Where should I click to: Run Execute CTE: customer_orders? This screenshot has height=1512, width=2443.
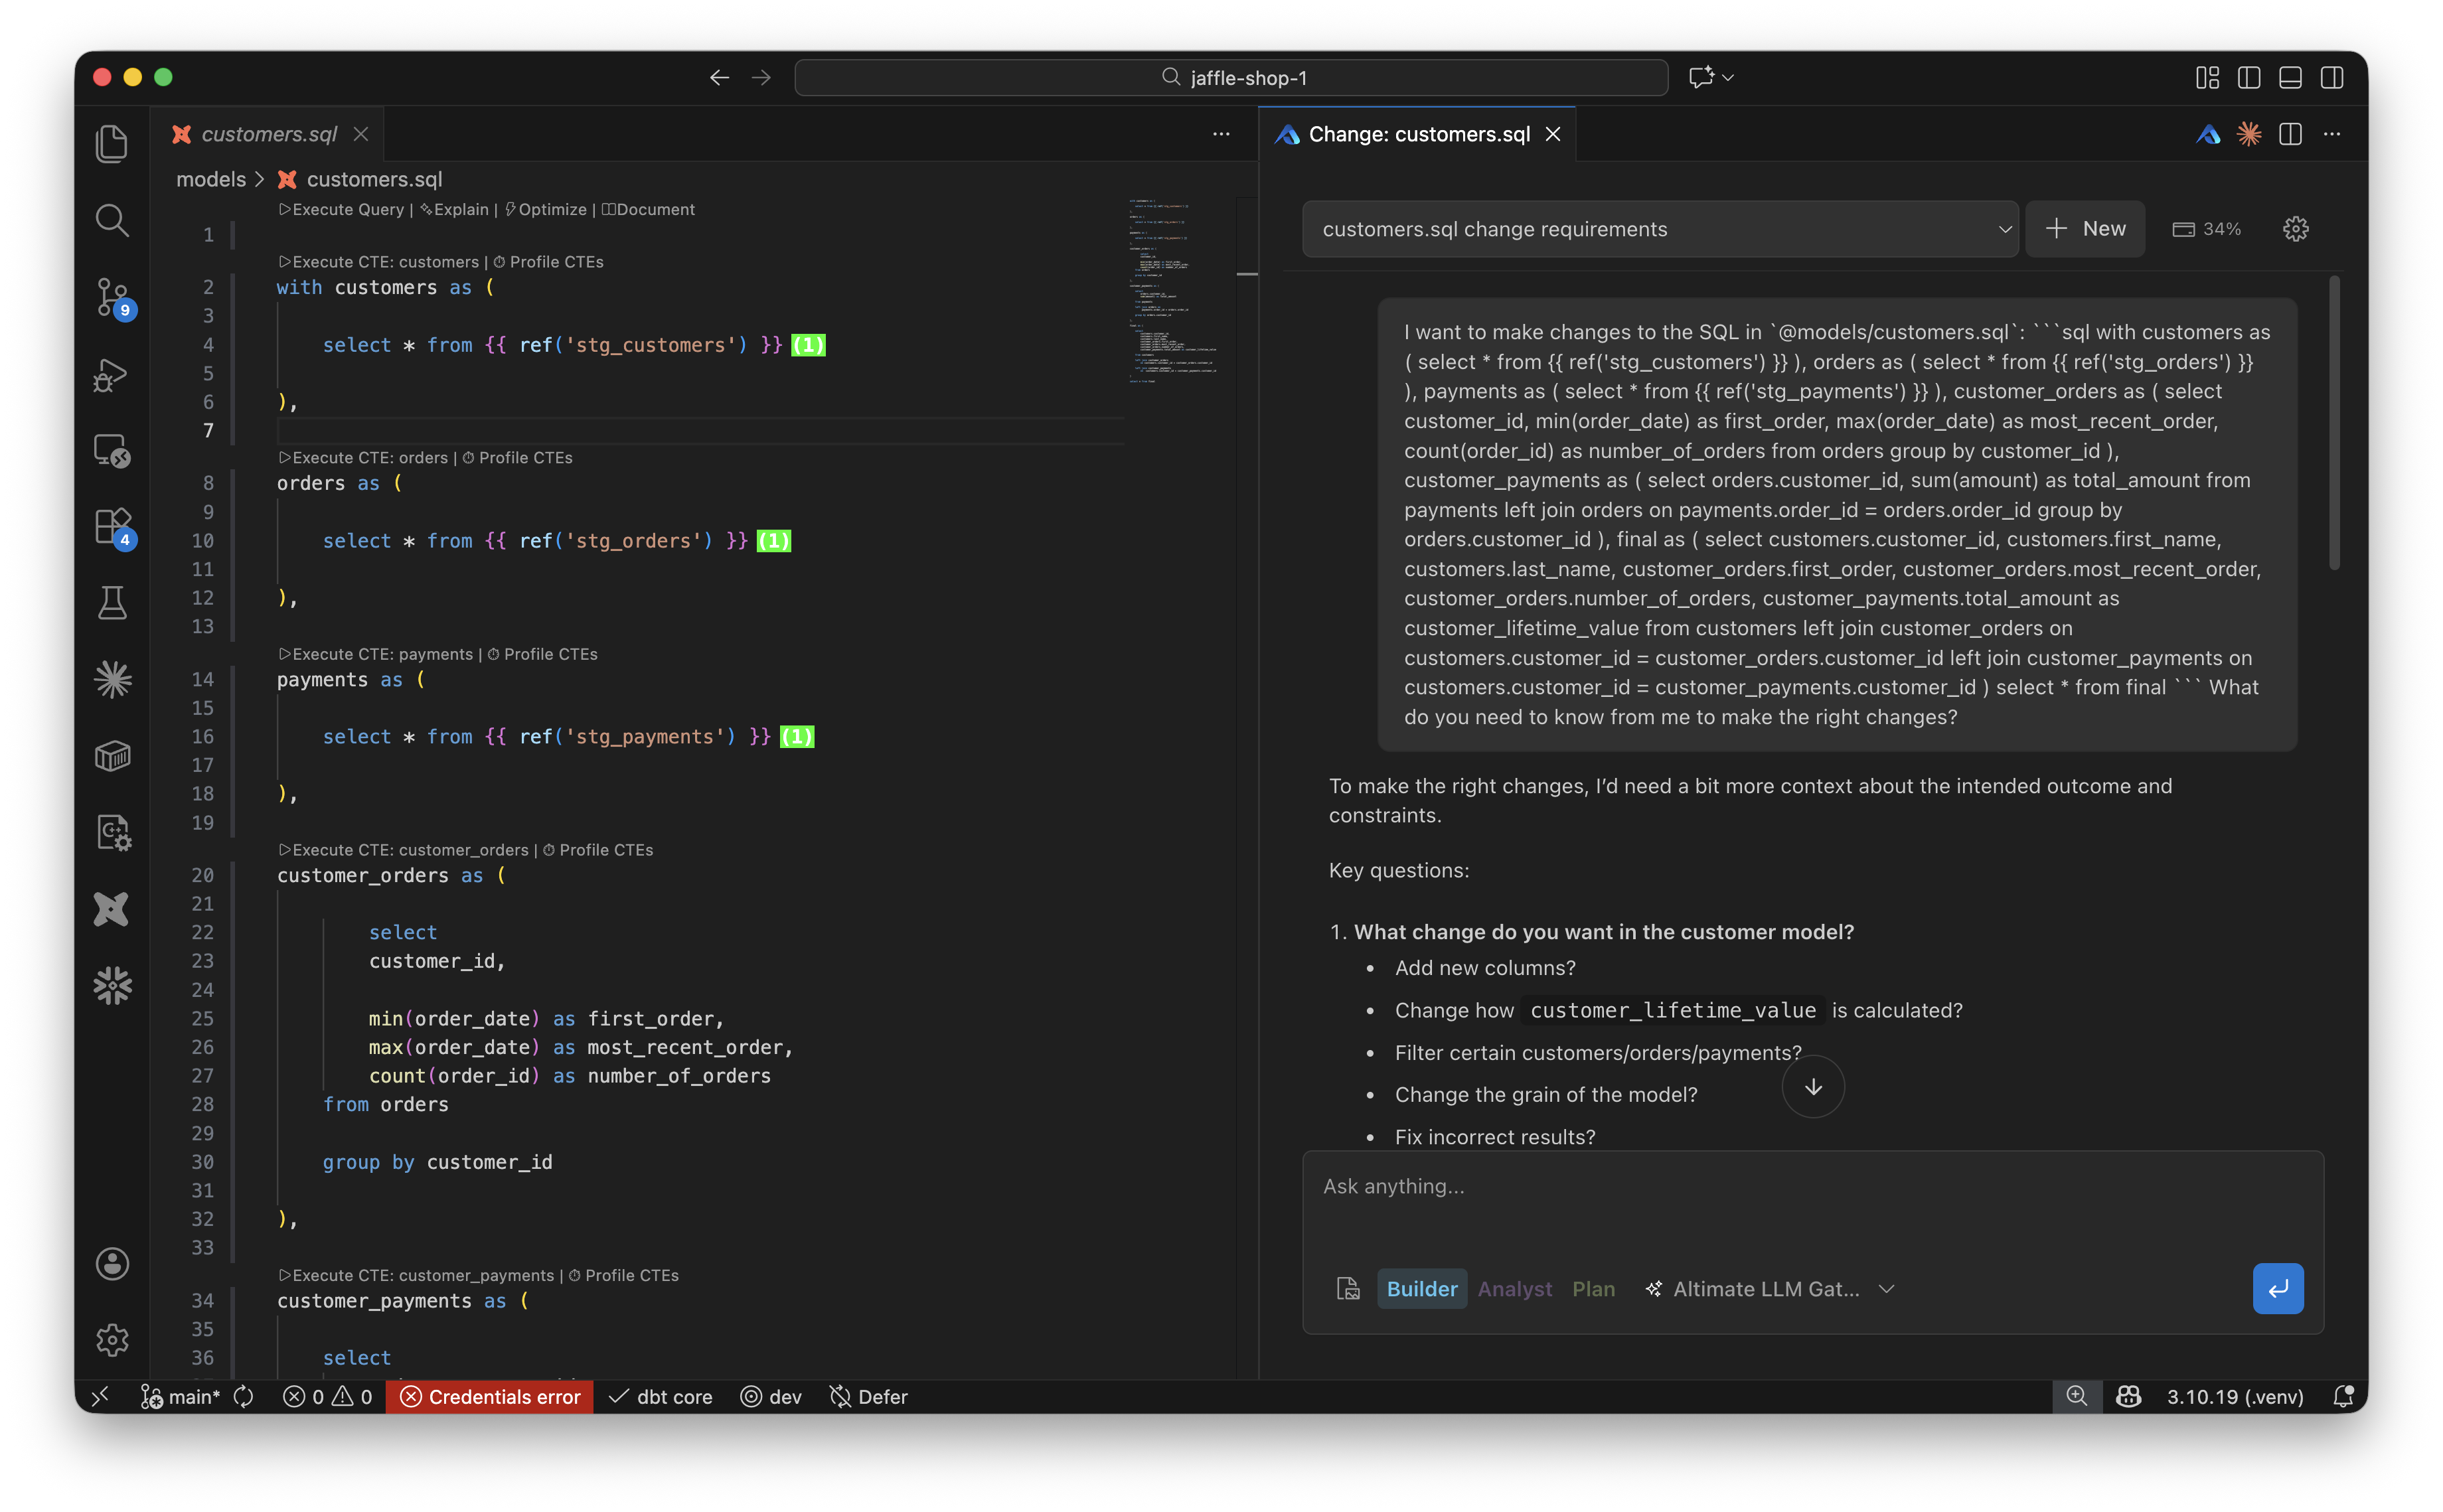tap(403, 850)
